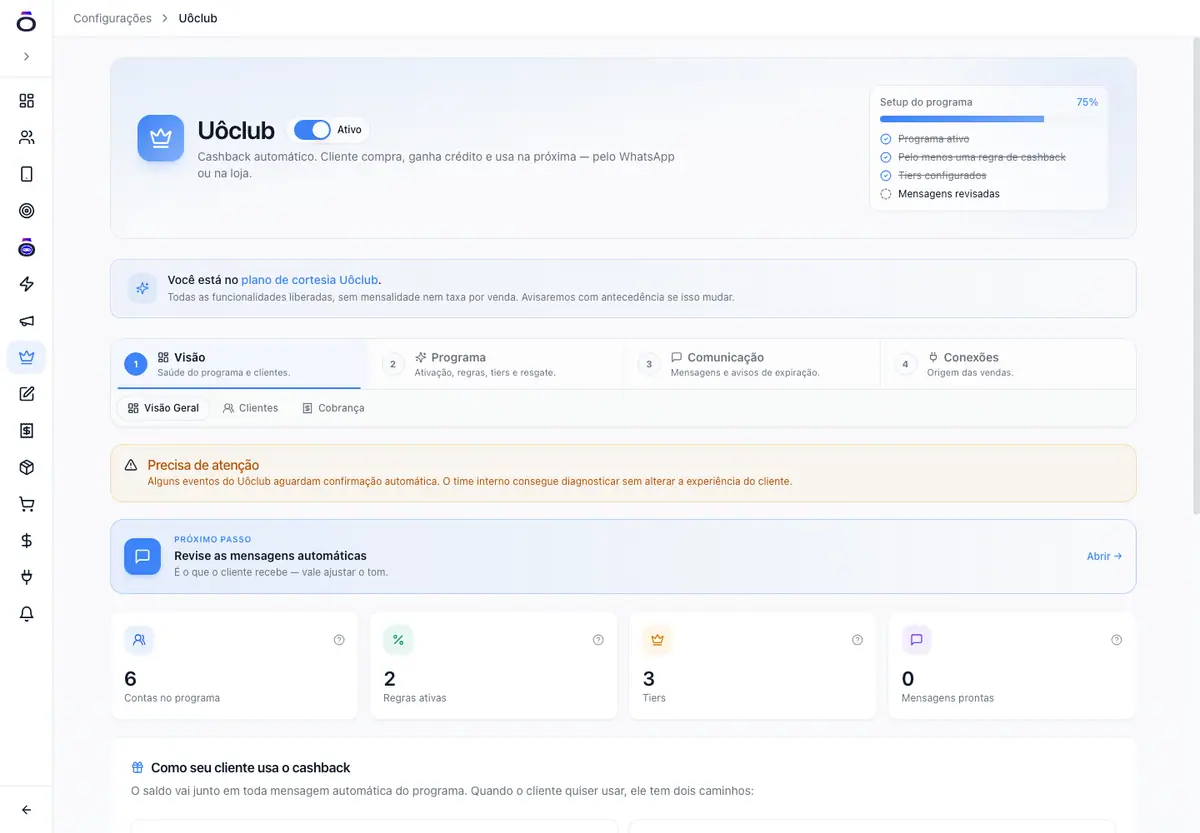Open the dollar sign icon in sidebar
Image resolution: width=1200 pixels, height=833 pixels.
[x=27, y=541]
